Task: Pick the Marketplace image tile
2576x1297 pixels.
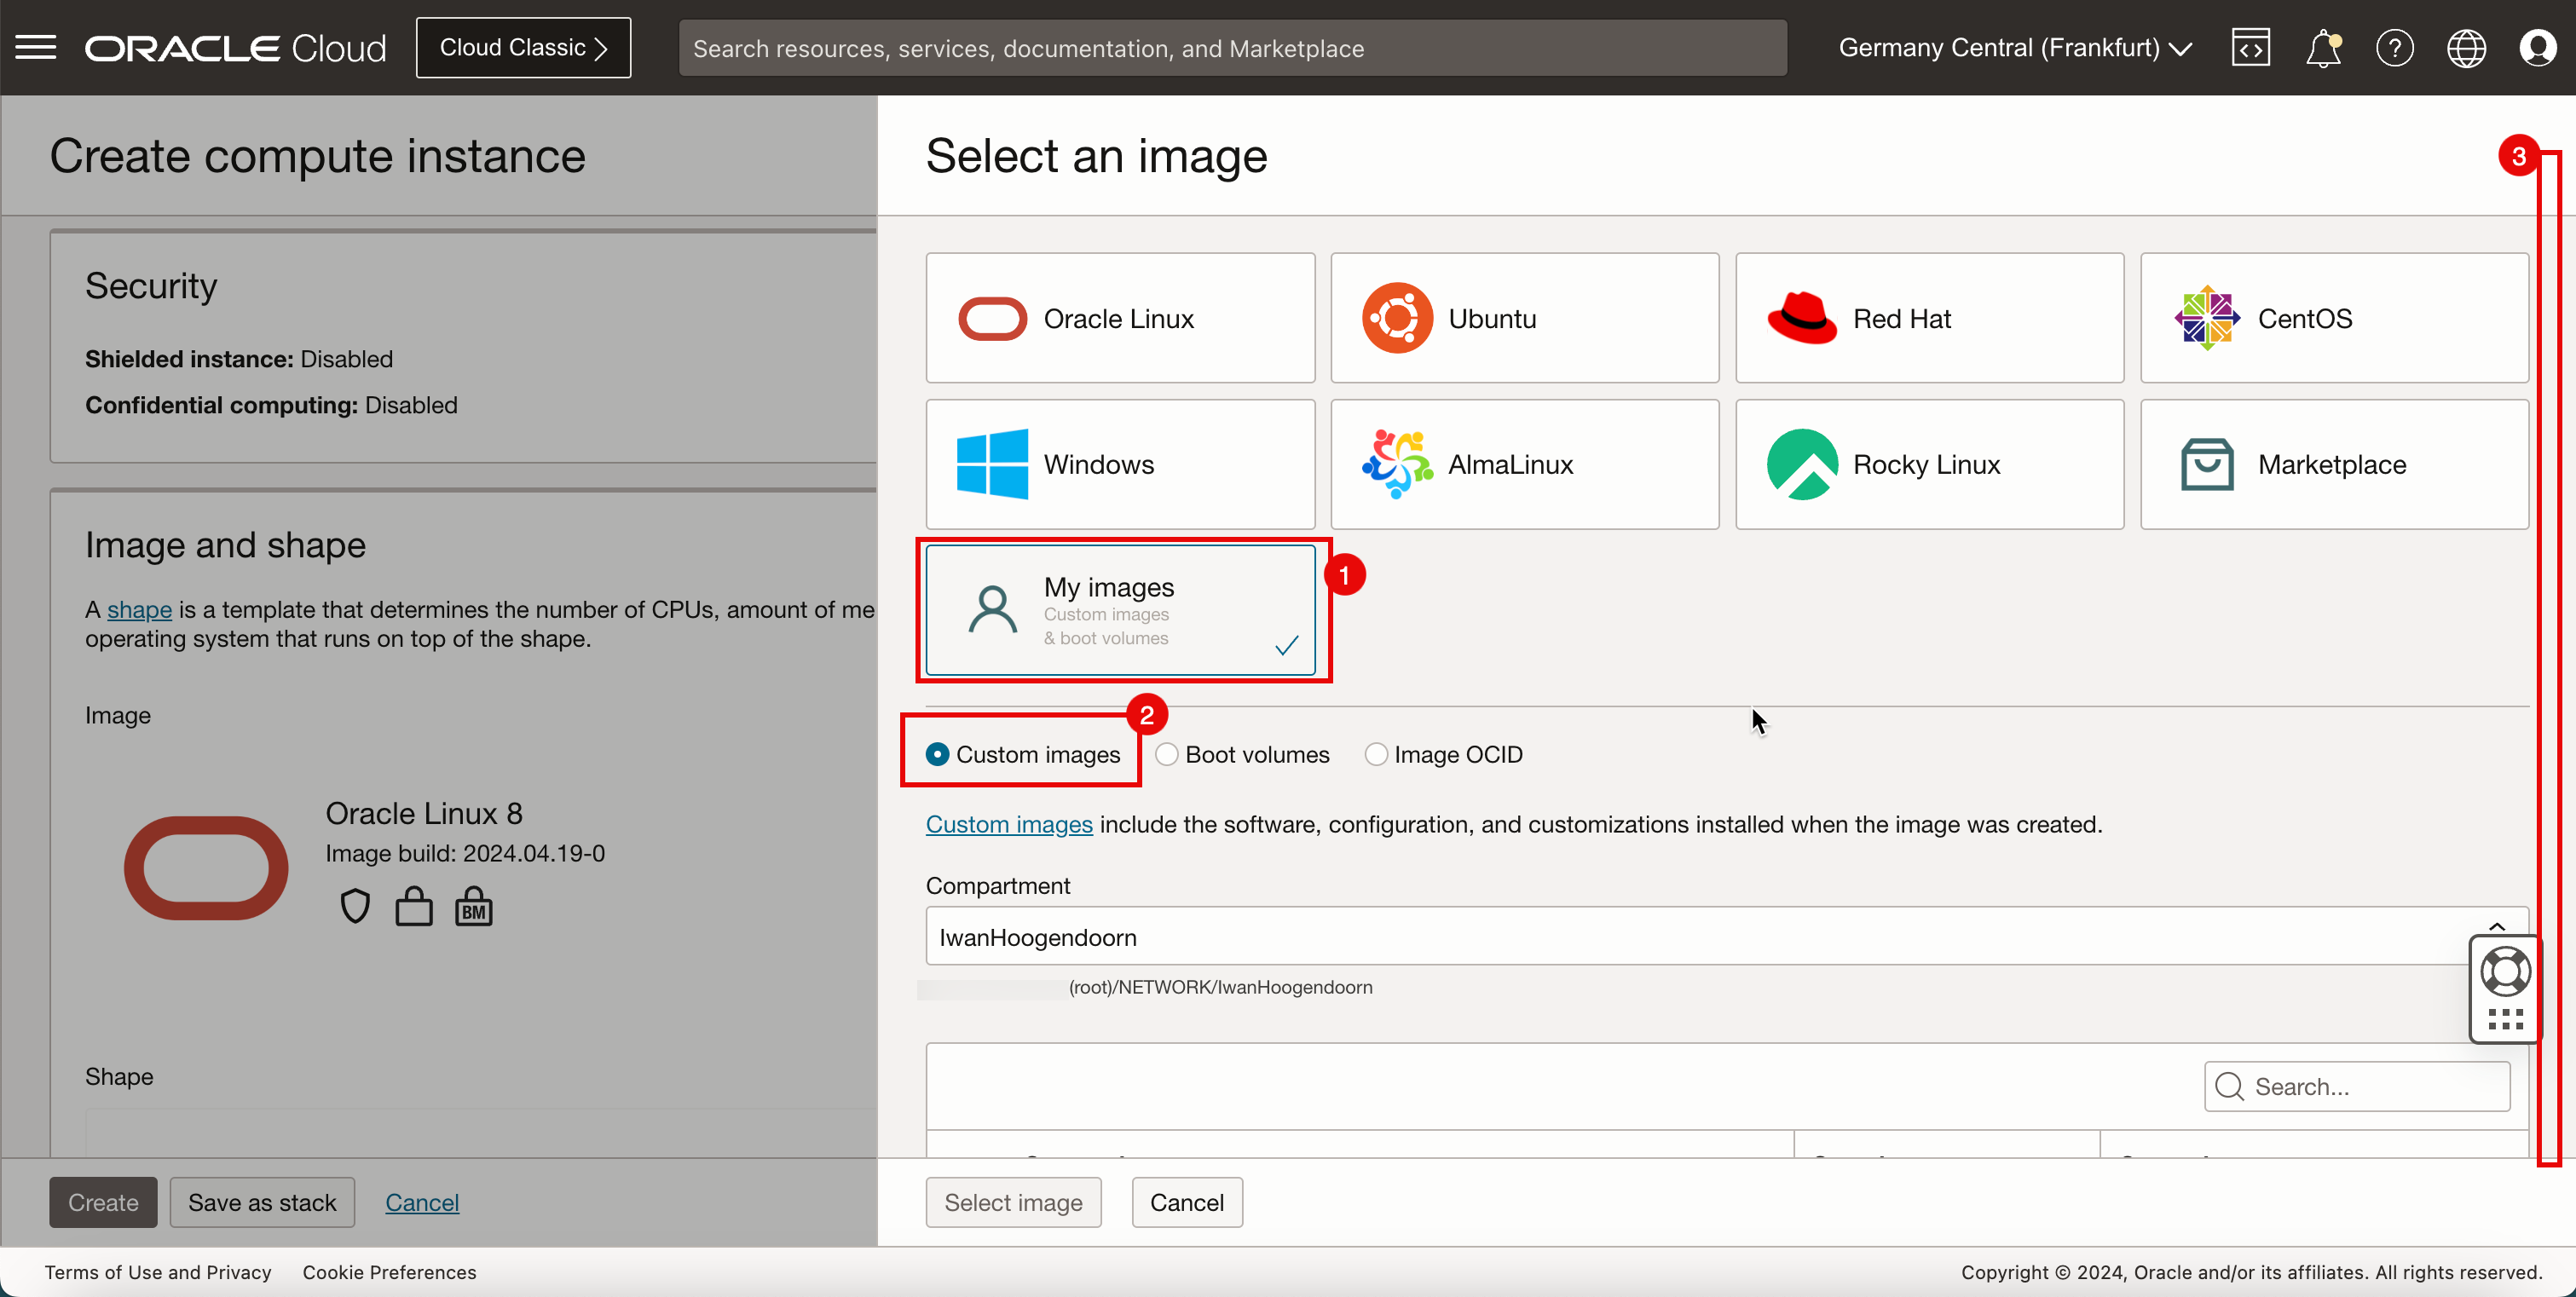Action: [x=2333, y=465]
